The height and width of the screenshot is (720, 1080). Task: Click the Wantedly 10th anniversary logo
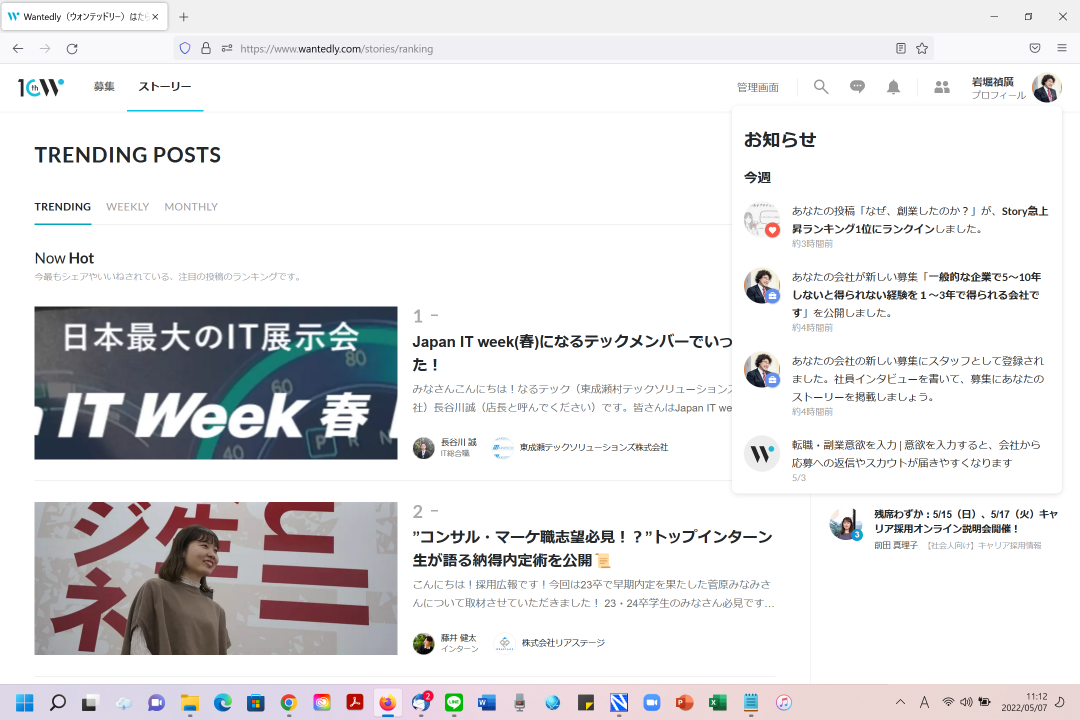pos(38,86)
